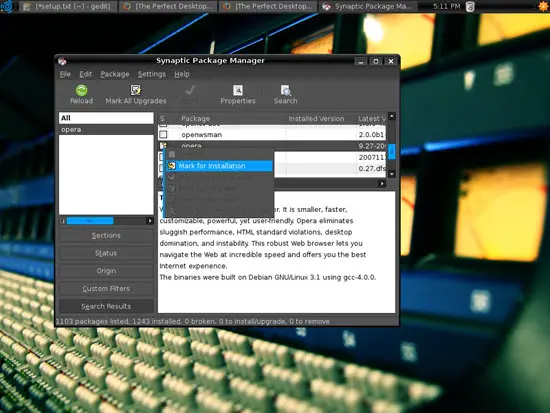
Task: Click the Mark All Upgrades icon
Action: [x=135, y=90]
